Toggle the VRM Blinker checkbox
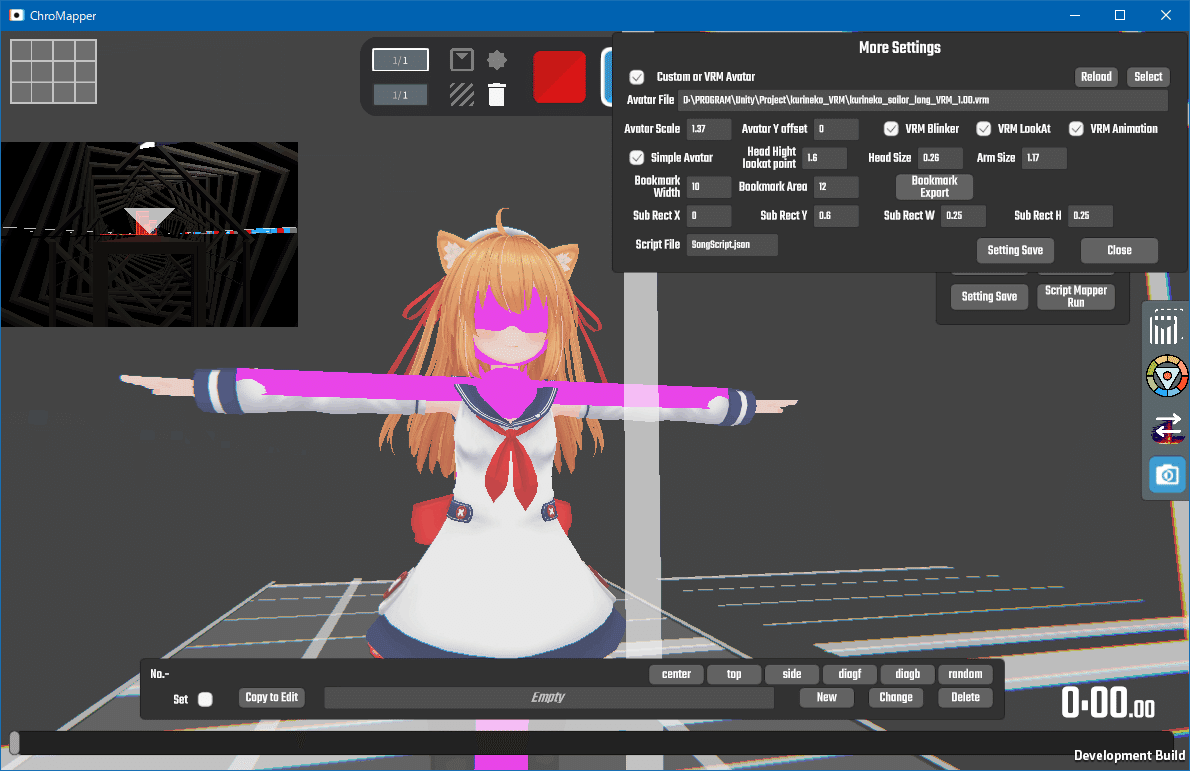Viewport: 1190px width, 771px height. click(x=891, y=128)
